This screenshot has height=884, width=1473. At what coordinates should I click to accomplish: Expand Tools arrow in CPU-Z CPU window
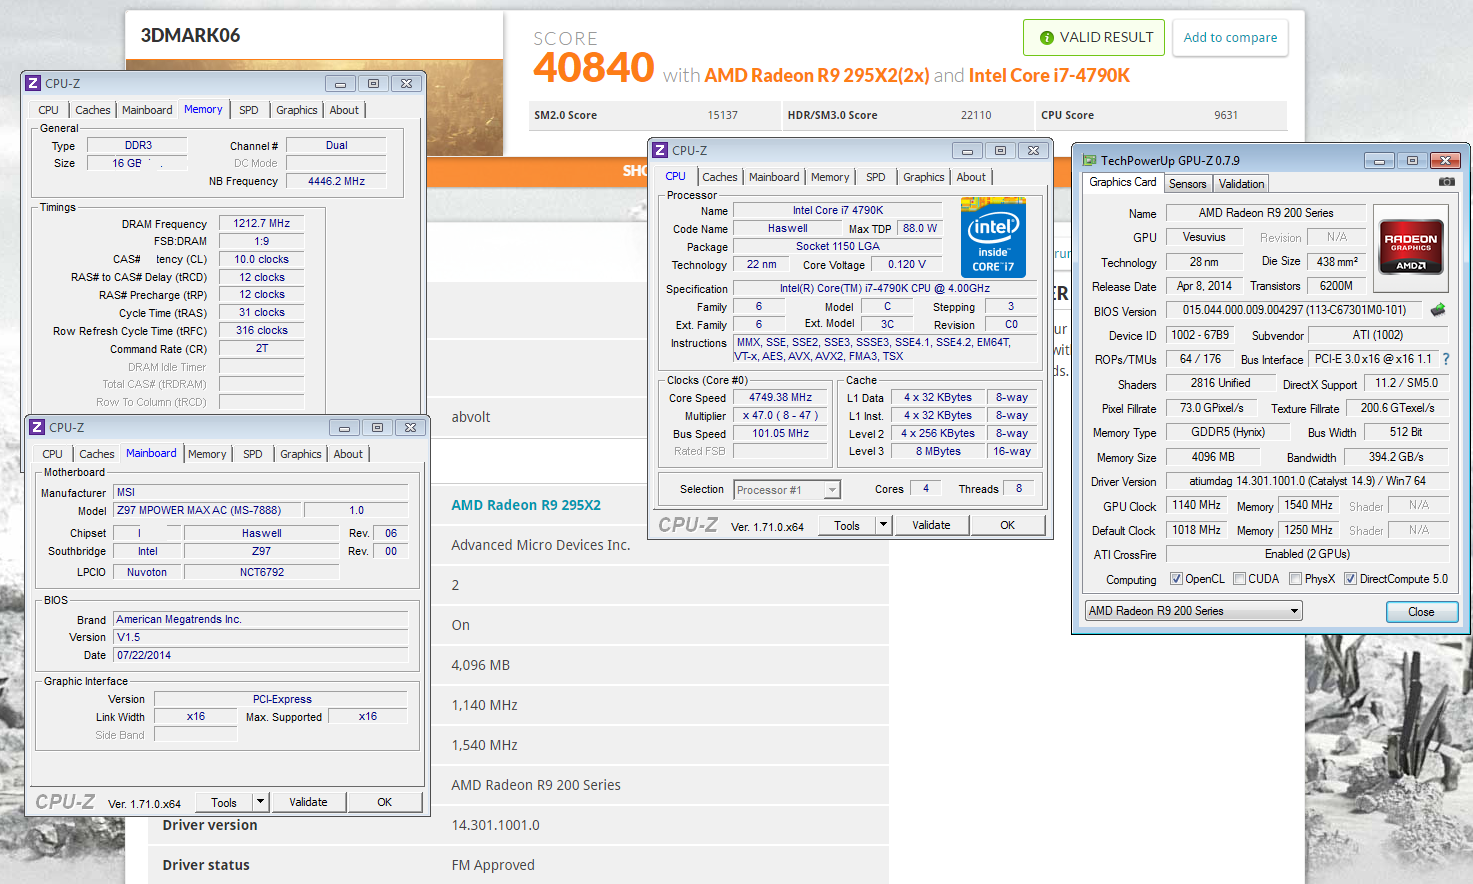point(883,525)
